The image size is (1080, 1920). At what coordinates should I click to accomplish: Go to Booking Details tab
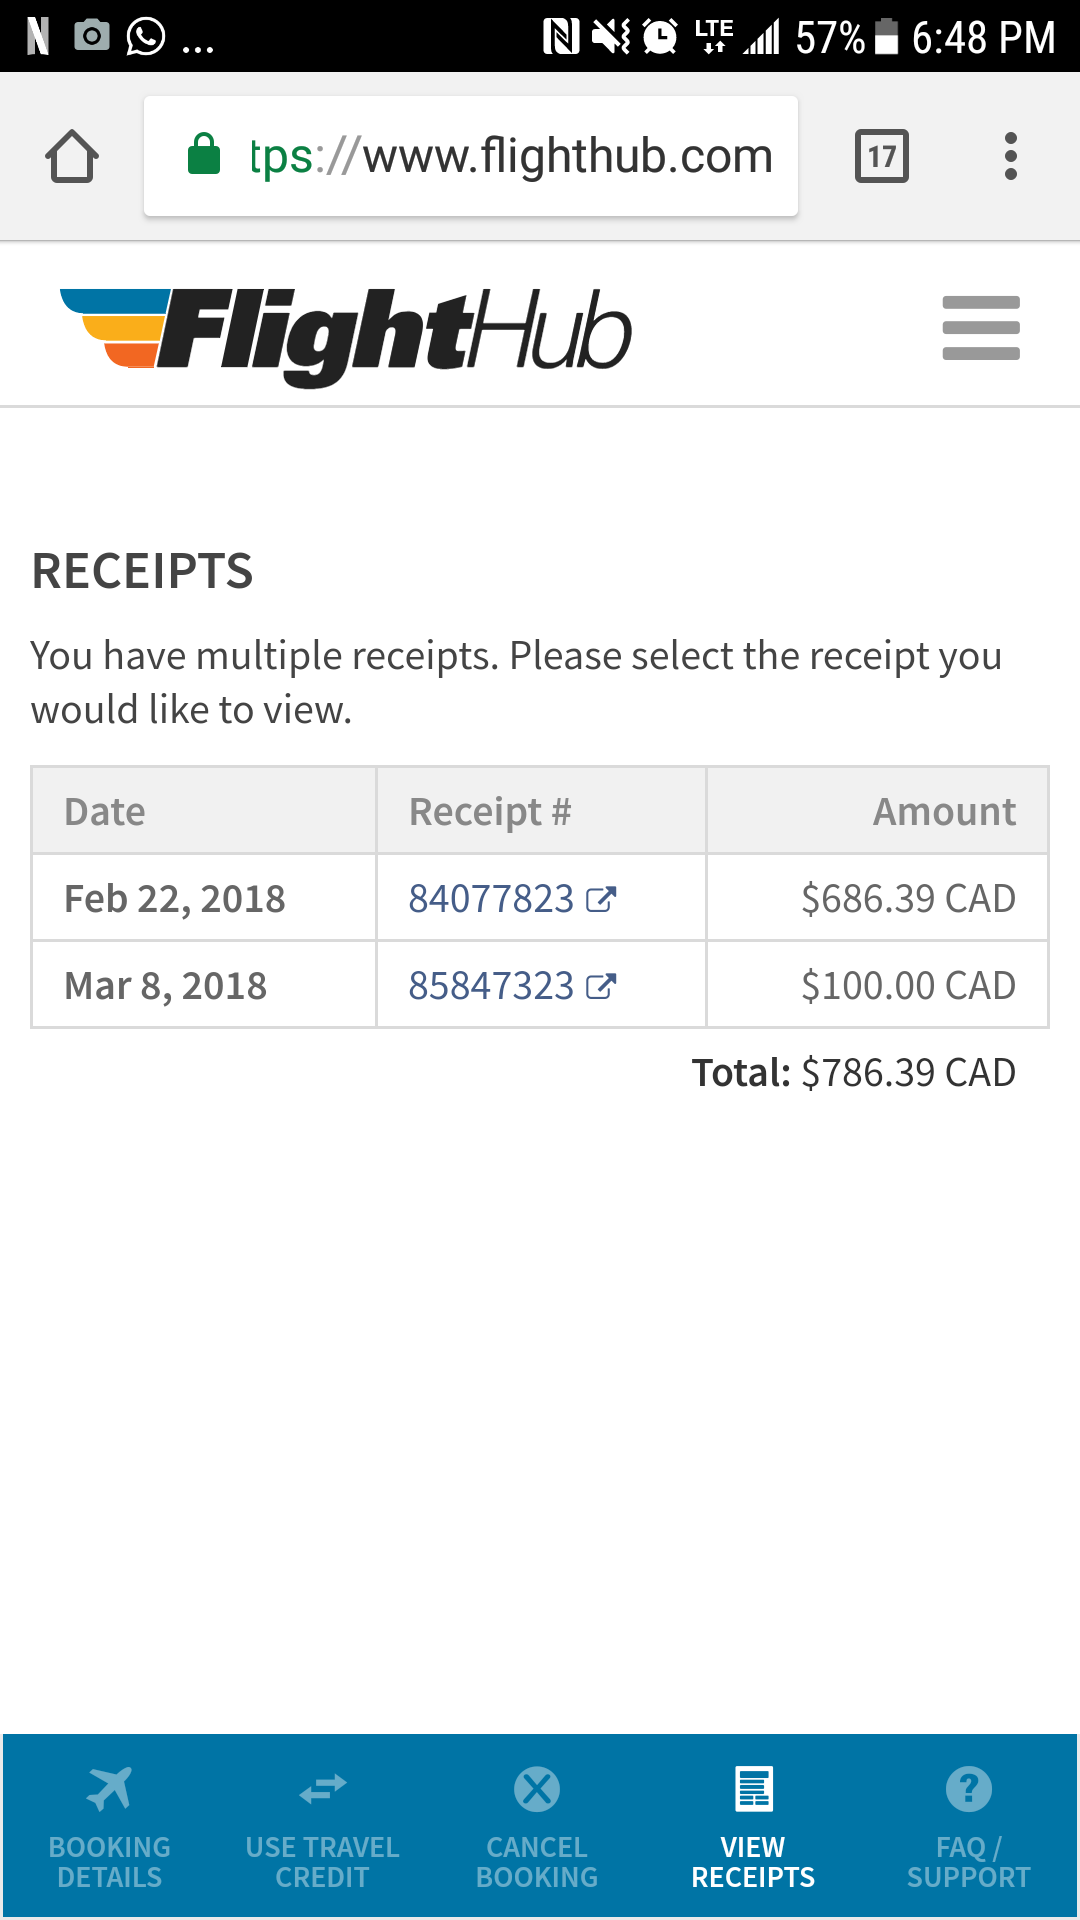(x=110, y=1828)
